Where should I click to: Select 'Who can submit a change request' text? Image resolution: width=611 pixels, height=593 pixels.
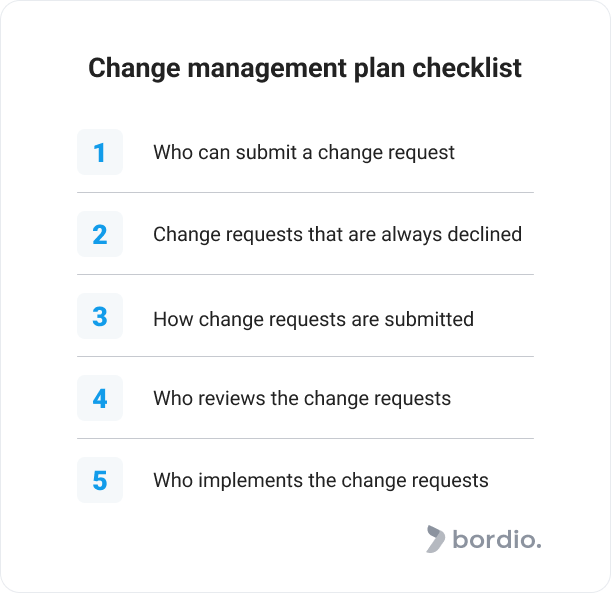(x=304, y=152)
